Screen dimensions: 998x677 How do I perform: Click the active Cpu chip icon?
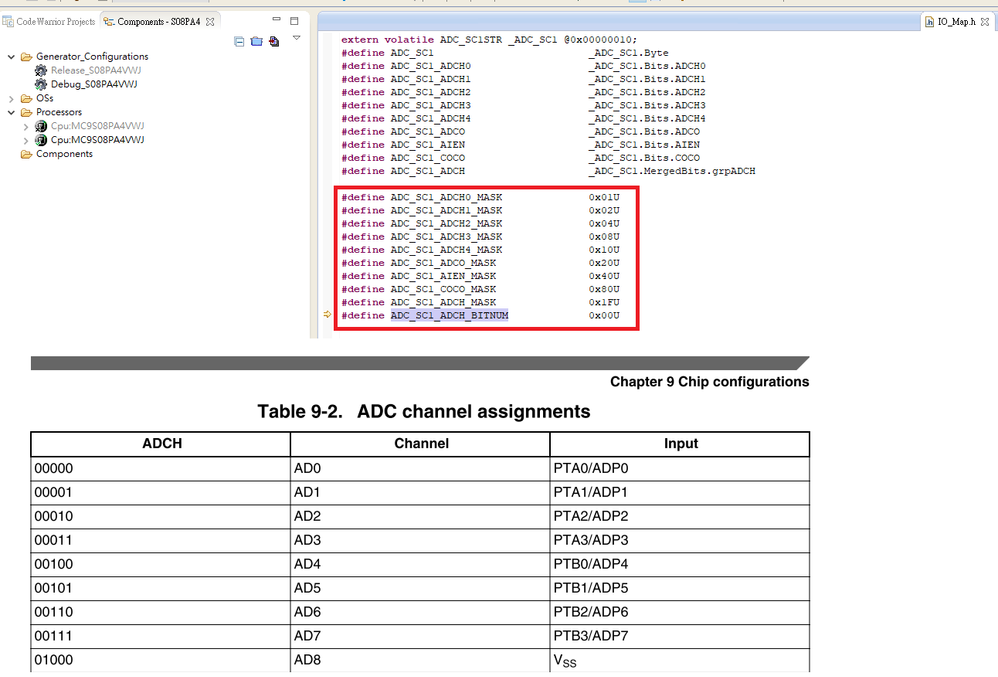[41, 140]
